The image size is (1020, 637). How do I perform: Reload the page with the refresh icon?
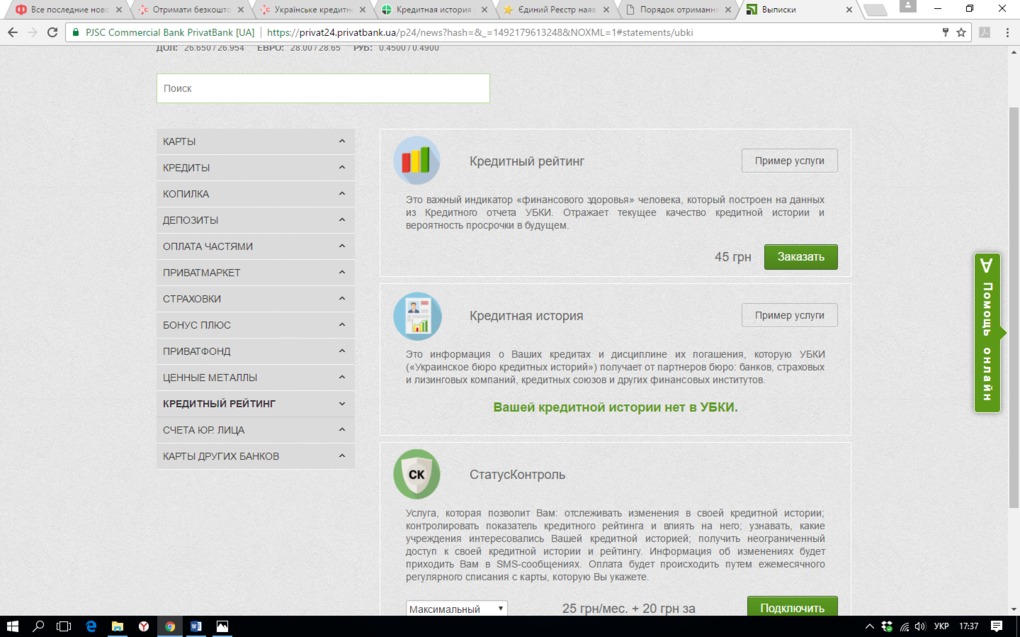52,32
